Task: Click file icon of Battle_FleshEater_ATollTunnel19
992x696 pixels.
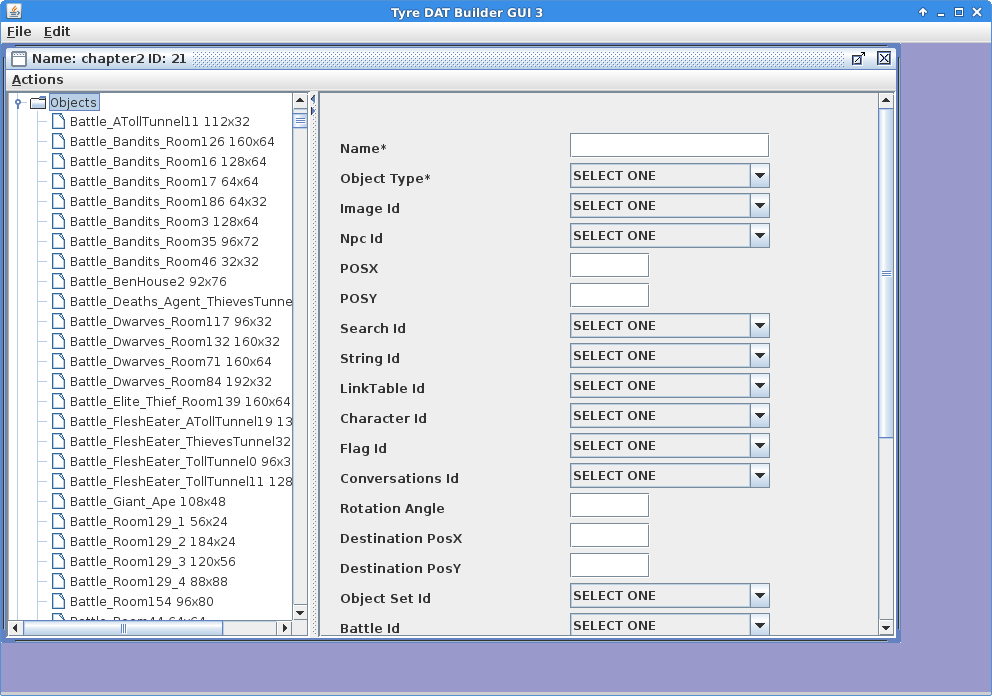Action: [x=58, y=421]
